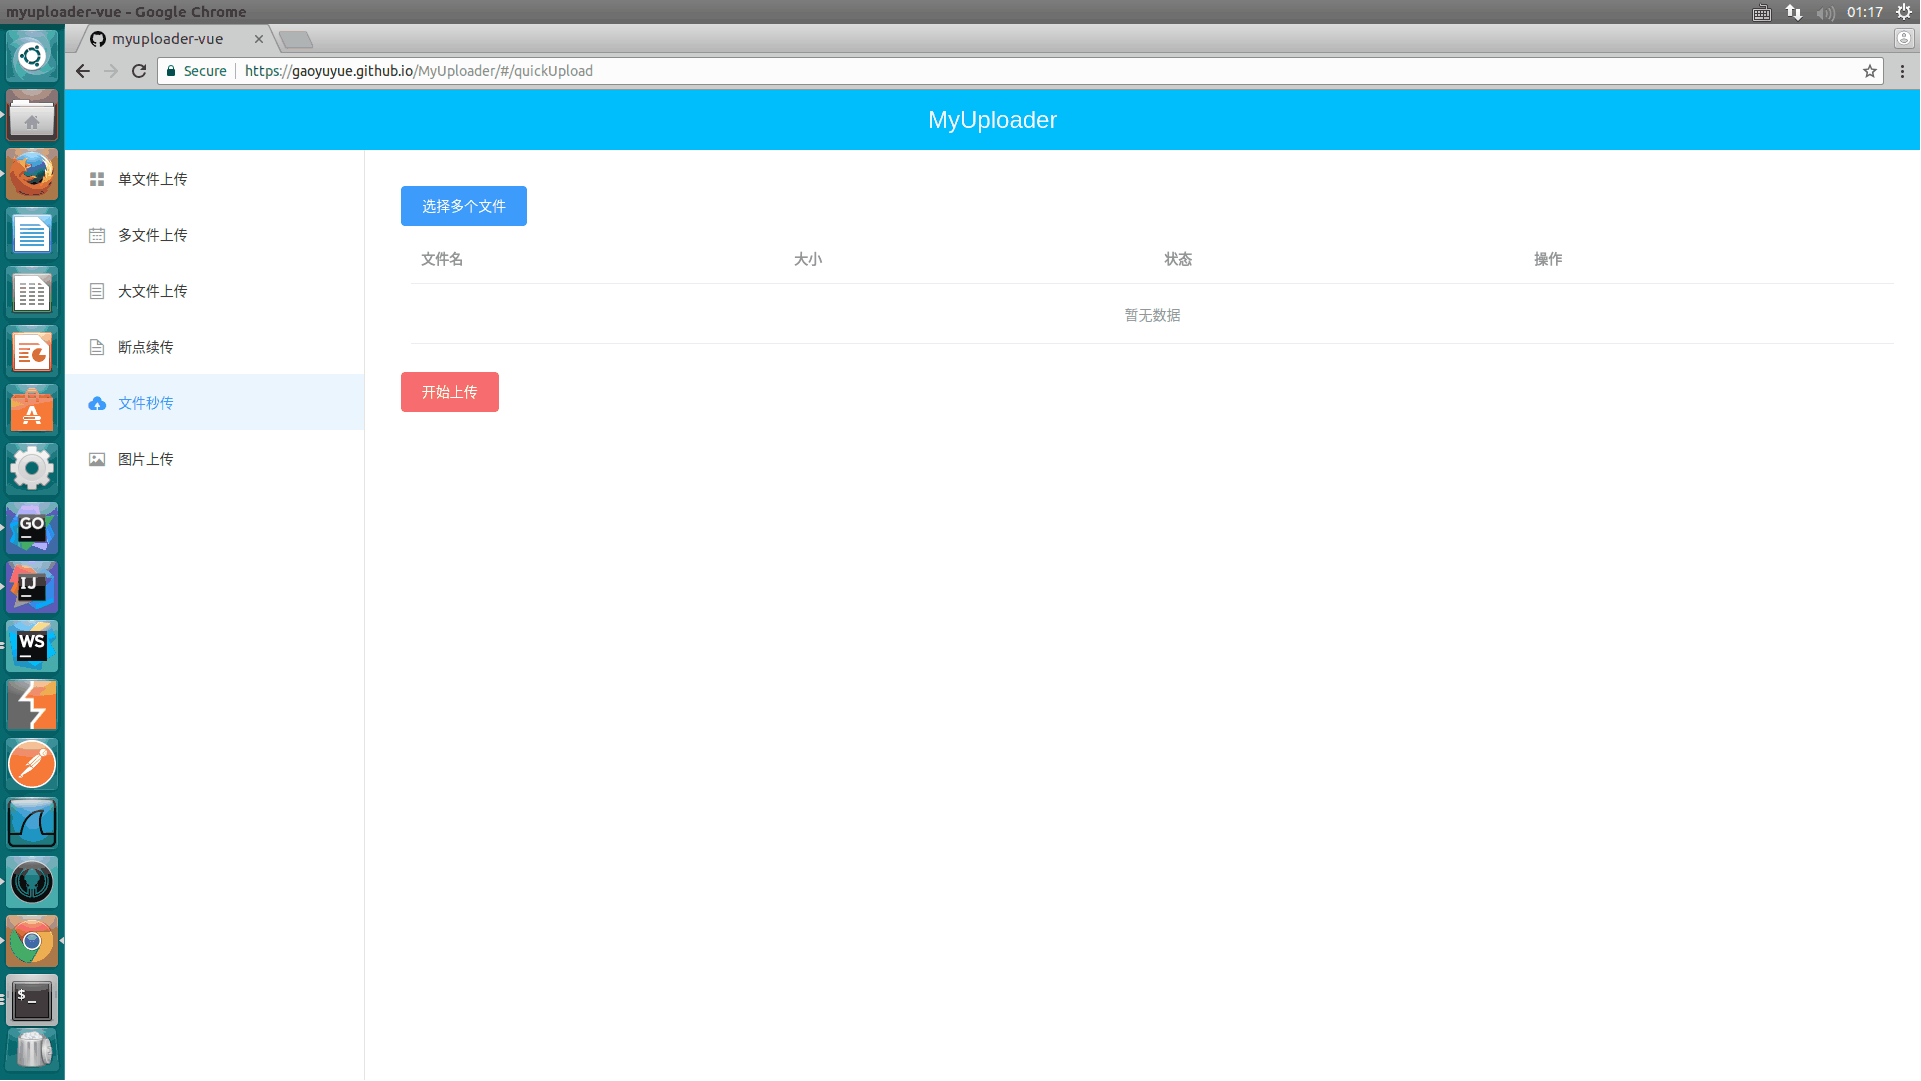The width and height of the screenshot is (1921, 1081).
Task: Click the picture icon beside 图片上传
Action: click(x=97, y=459)
